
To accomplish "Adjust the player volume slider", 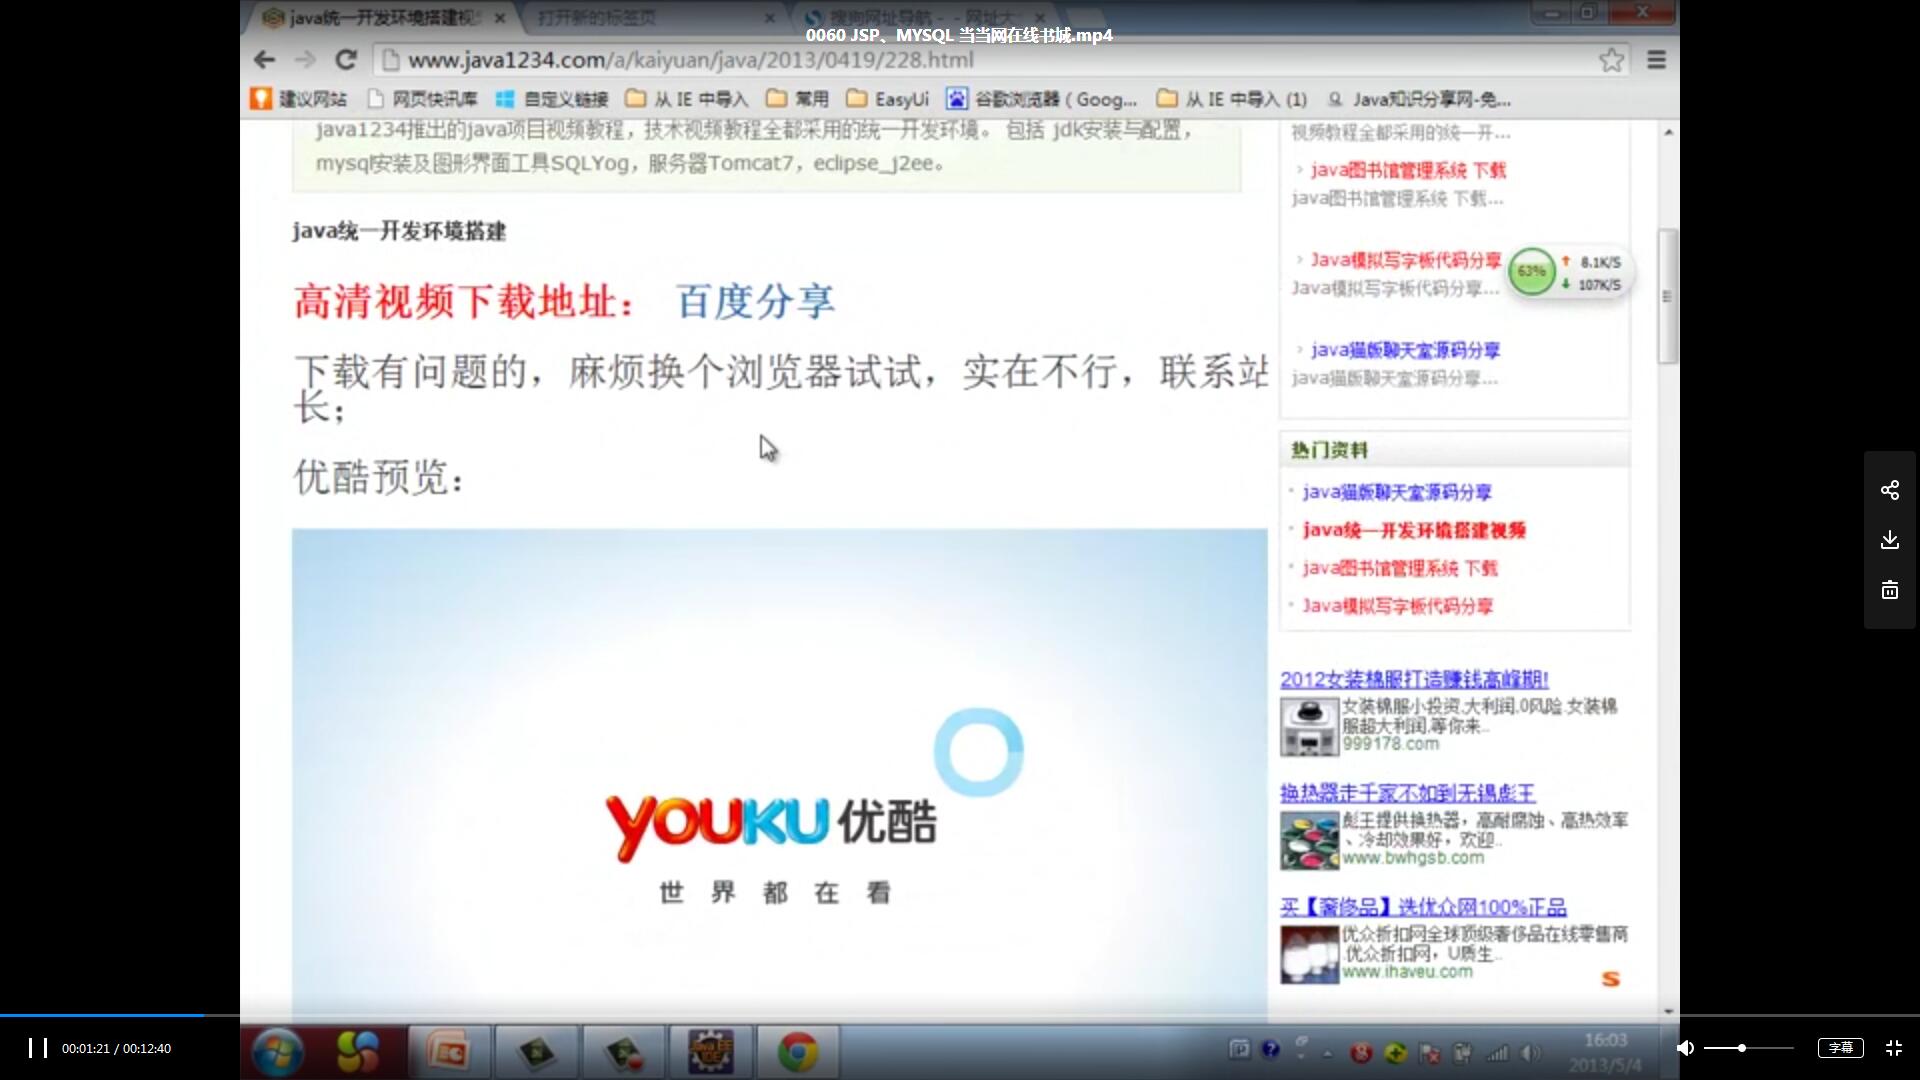I will [1748, 1048].
